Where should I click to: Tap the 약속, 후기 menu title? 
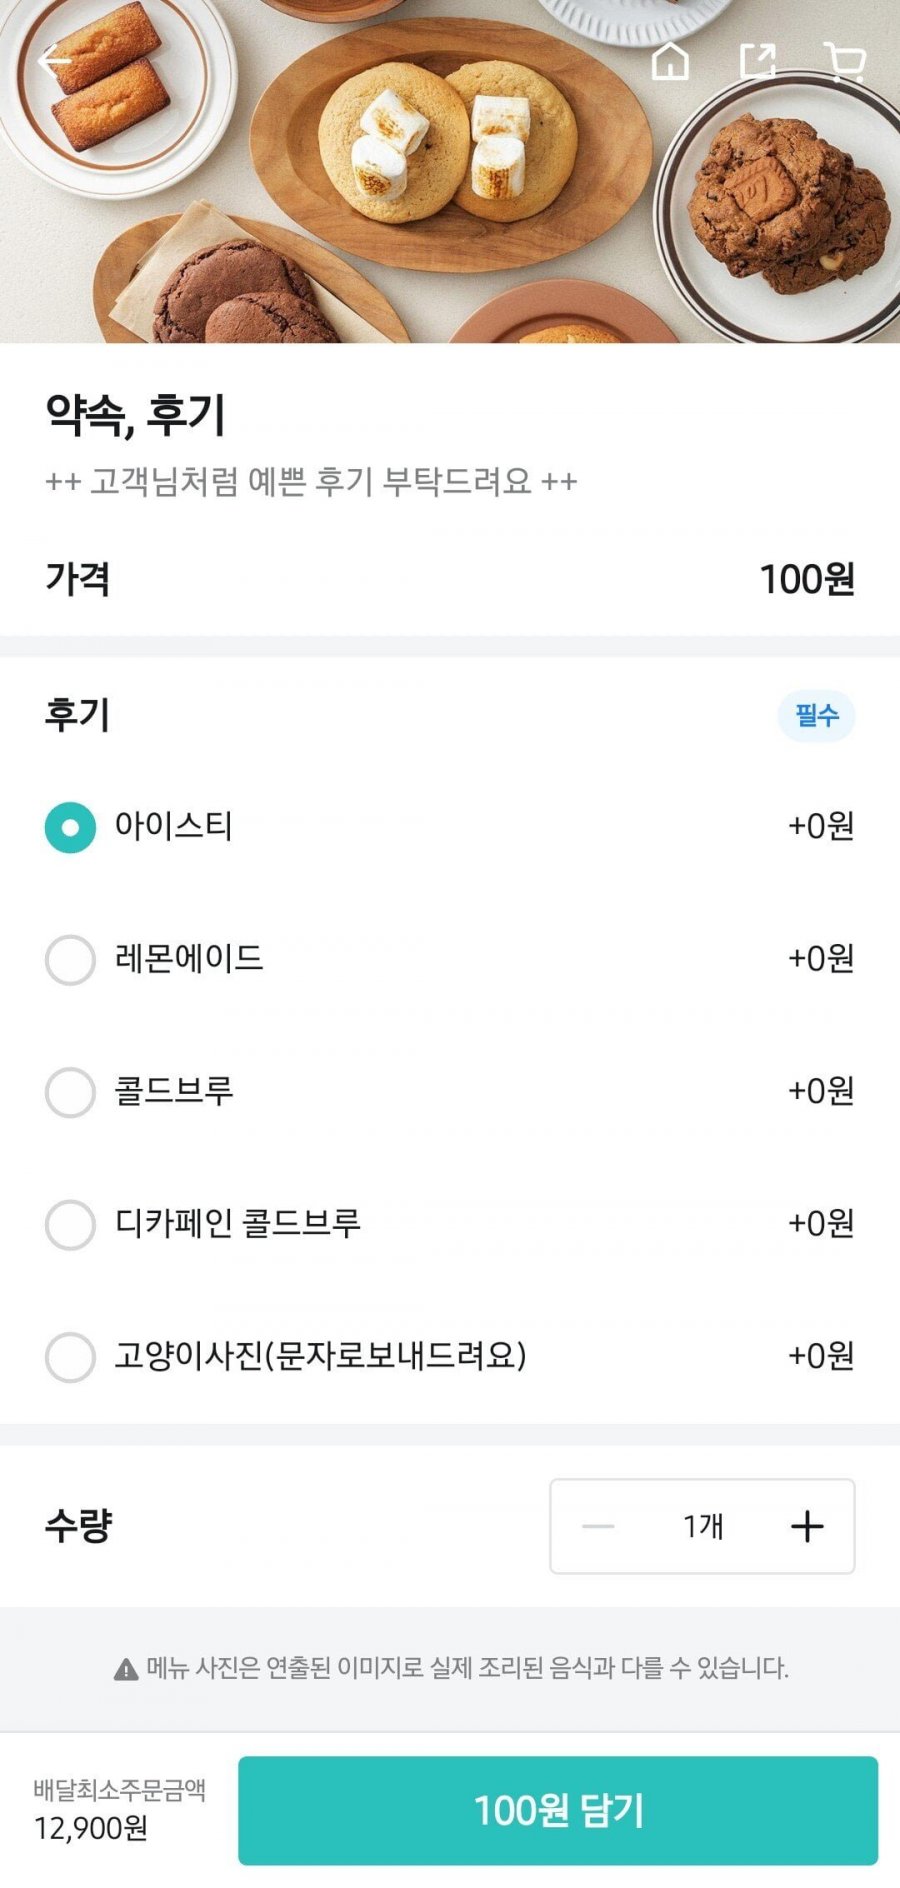(x=136, y=415)
